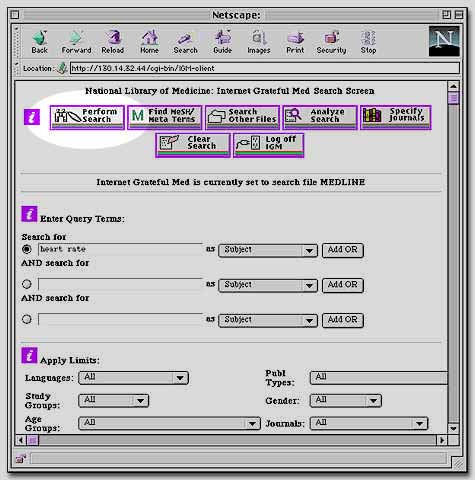The image size is (475, 480).
Task: Open the Analyze Search tool
Action: point(320,117)
